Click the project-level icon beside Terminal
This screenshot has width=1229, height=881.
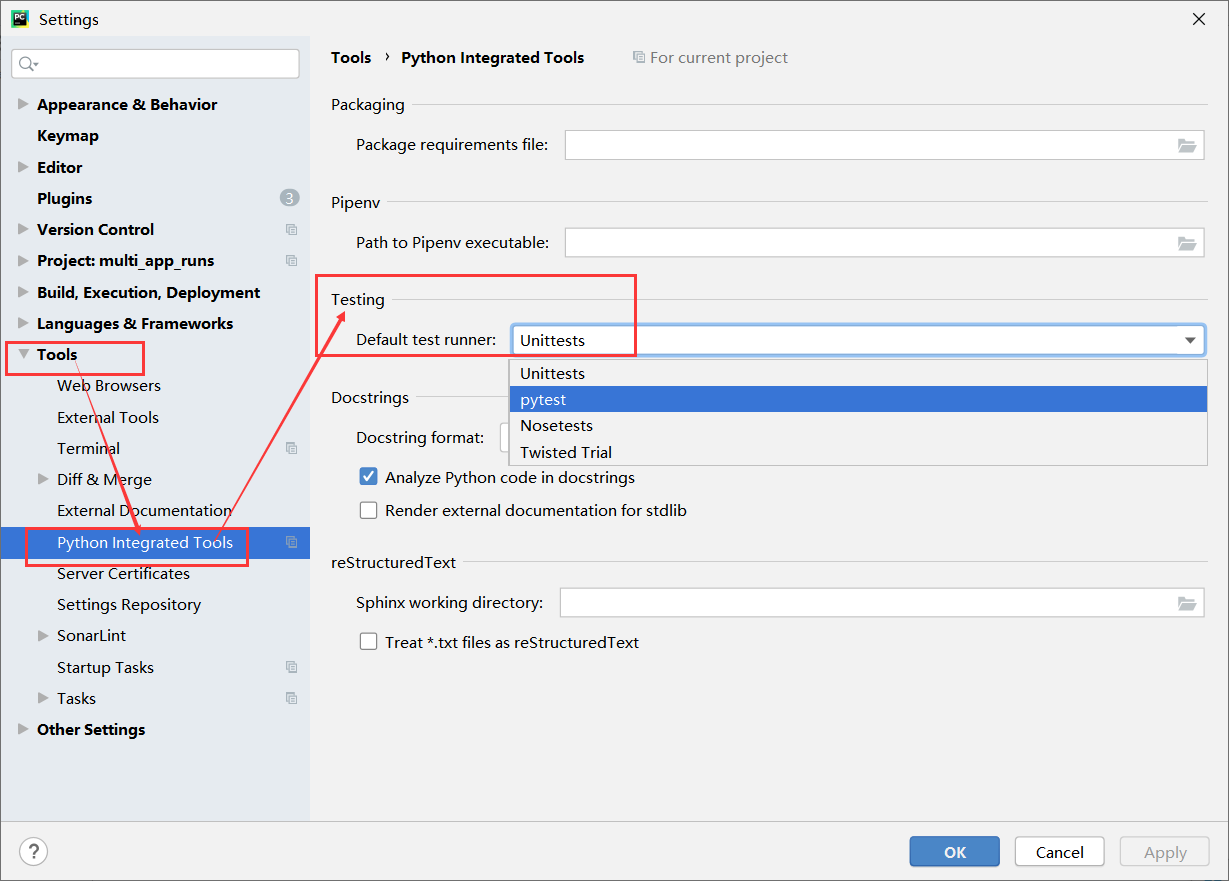tap(291, 448)
